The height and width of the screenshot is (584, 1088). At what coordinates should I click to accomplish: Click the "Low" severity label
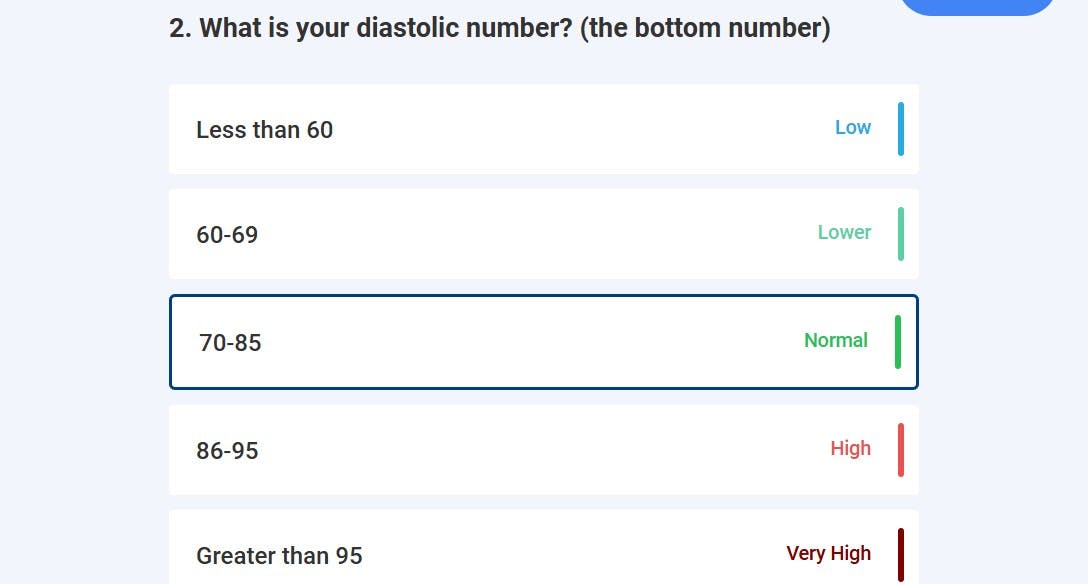click(852, 128)
